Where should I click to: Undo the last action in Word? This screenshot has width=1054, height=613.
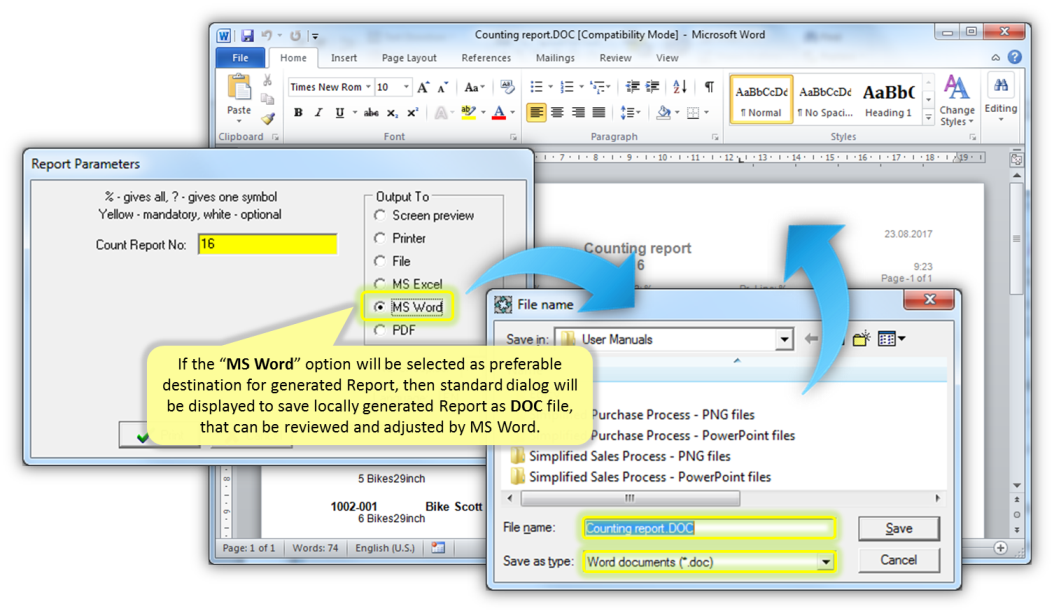coord(266,36)
